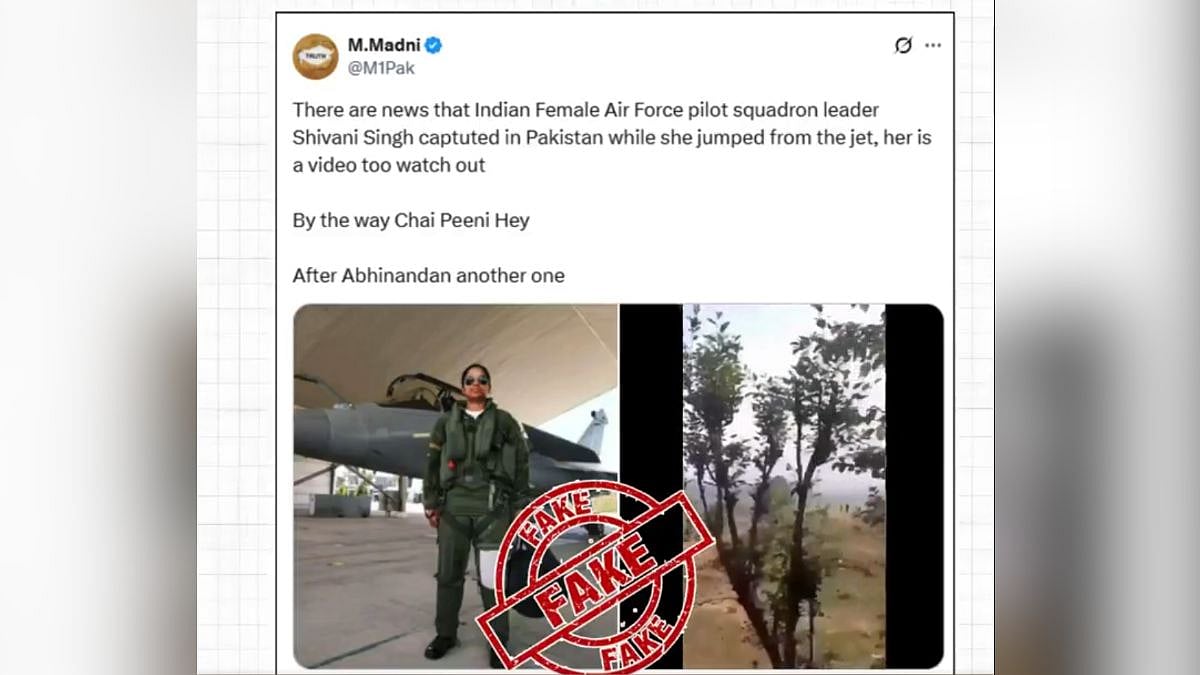Image resolution: width=1200 pixels, height=675 pixels.
Task: Click the @M1Pak handle
Action: pyautogui.click(x=381, y=68)
